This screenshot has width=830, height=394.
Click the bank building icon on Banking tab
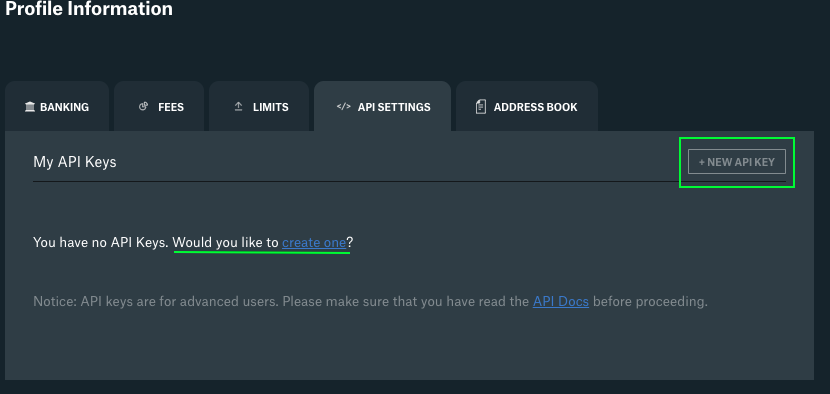tap(30, 107)
